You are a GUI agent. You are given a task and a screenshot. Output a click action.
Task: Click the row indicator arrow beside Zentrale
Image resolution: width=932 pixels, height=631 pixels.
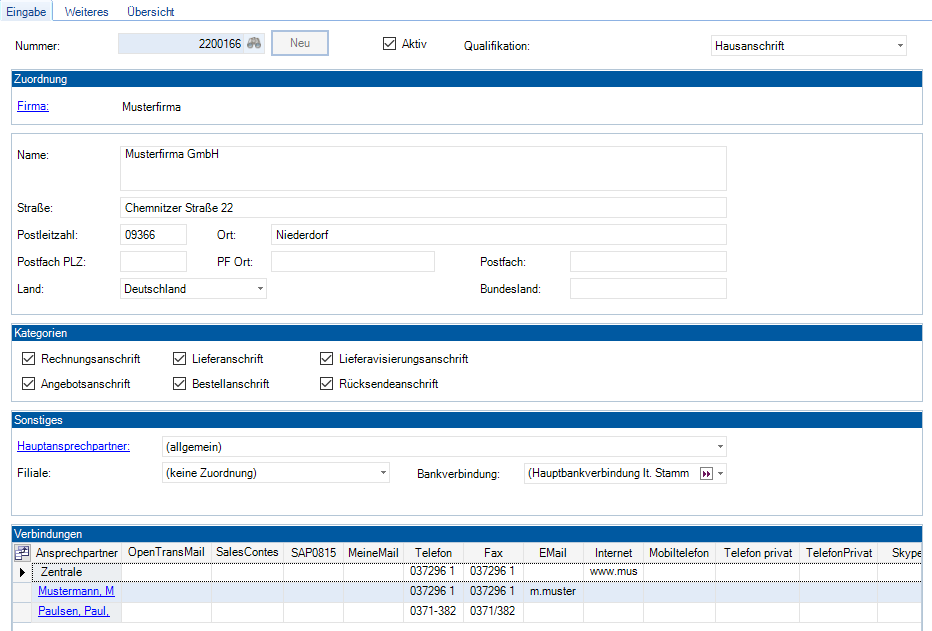click(x=22, y=572)
